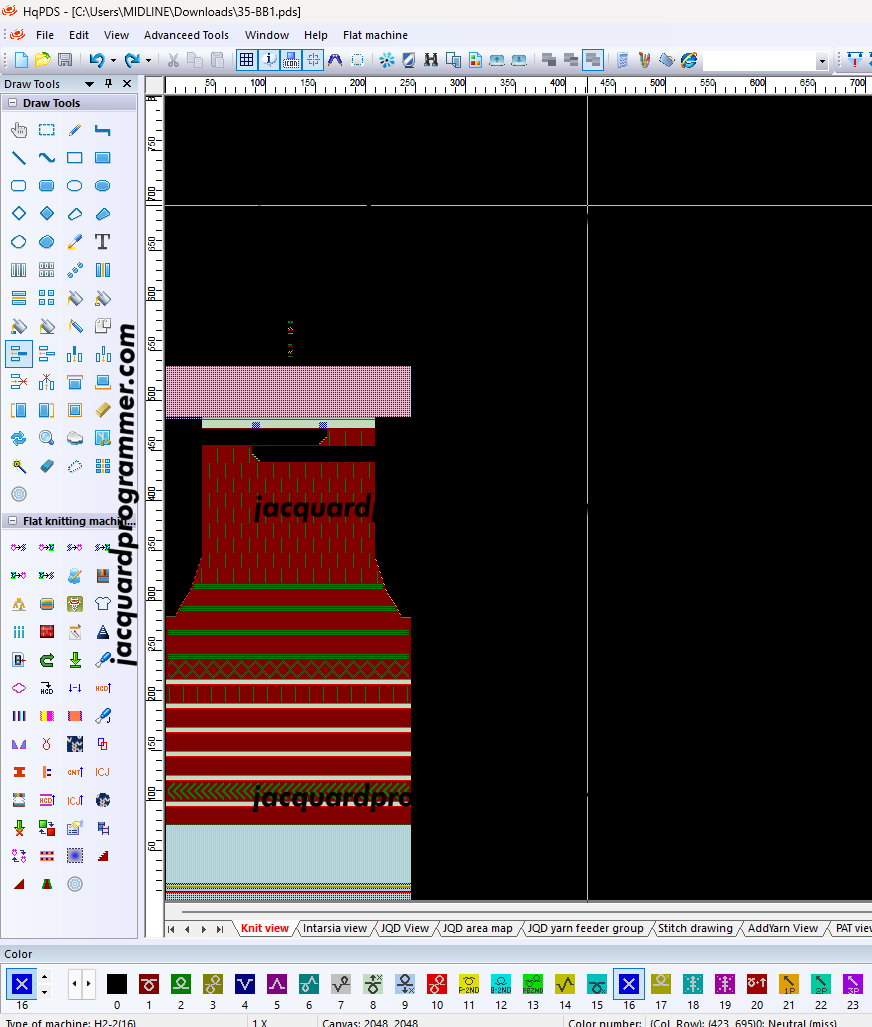Viewport: 872px width, 1027px height.
Task: Collapse the Flat knitting machine section
Action: click(x=13, y=521)
